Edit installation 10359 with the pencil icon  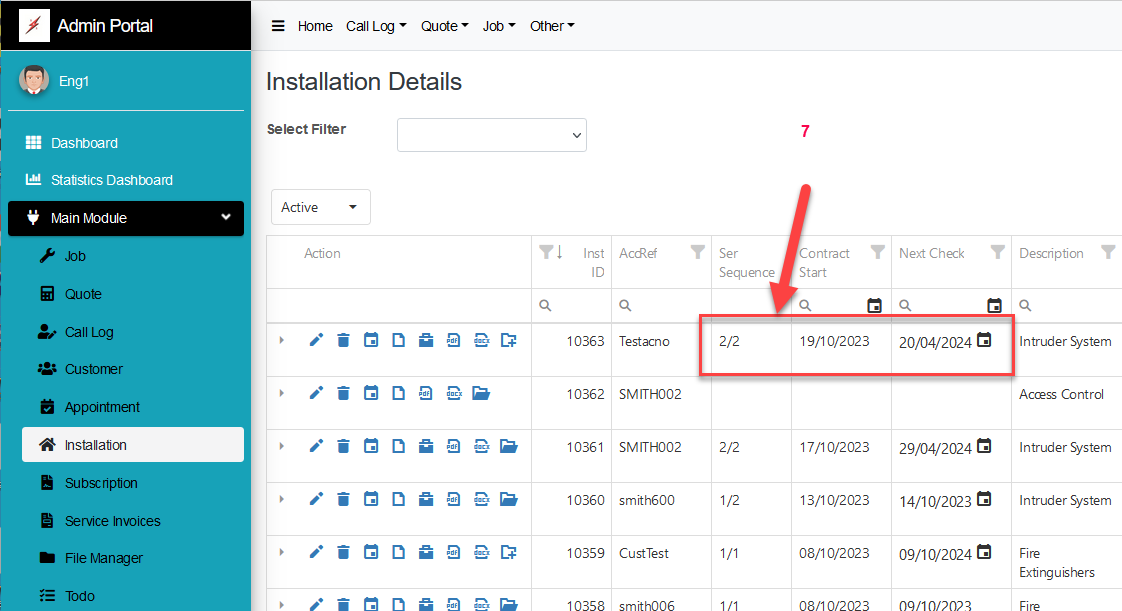coord(316,552)
